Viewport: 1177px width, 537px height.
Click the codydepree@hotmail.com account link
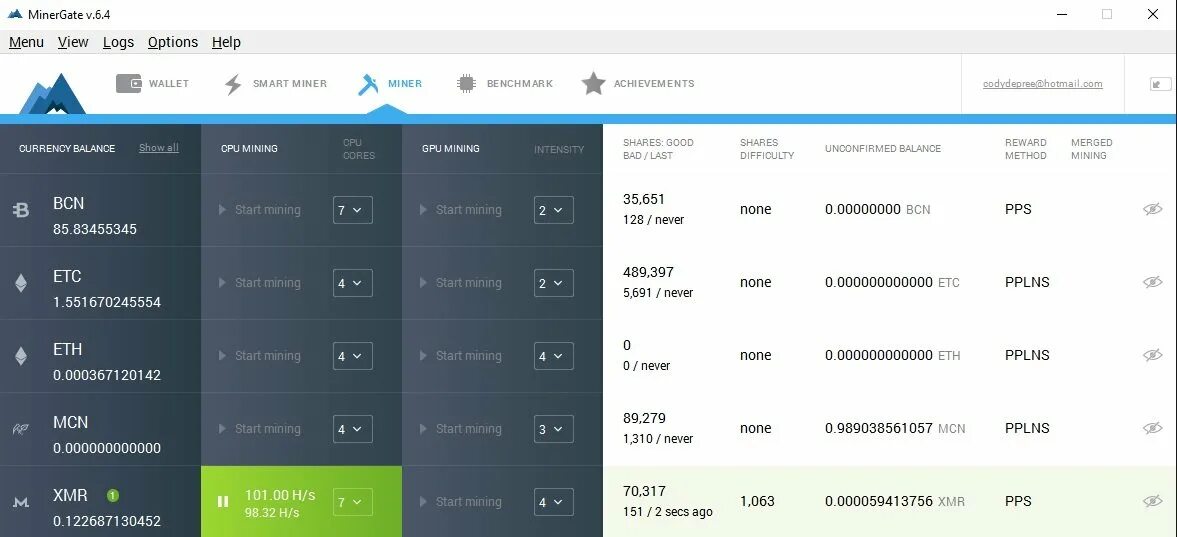coord(1043,84)
